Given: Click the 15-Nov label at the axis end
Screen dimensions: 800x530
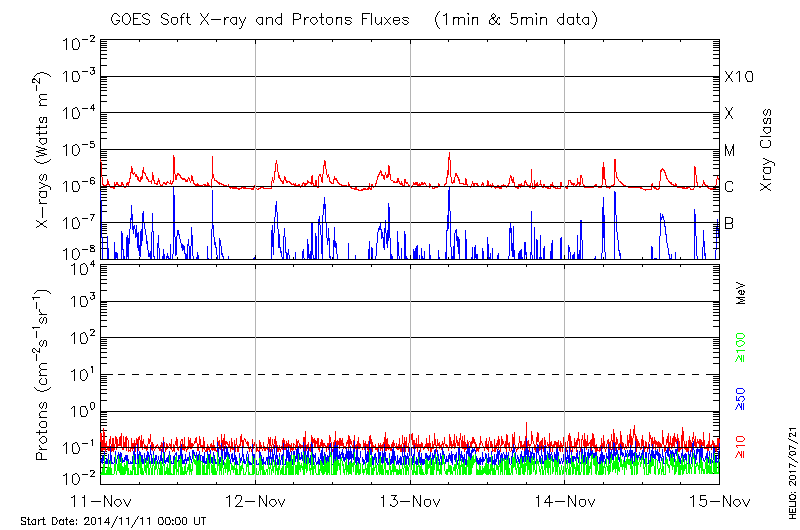Looking at the screenshot, I should [x=719, y=502].
